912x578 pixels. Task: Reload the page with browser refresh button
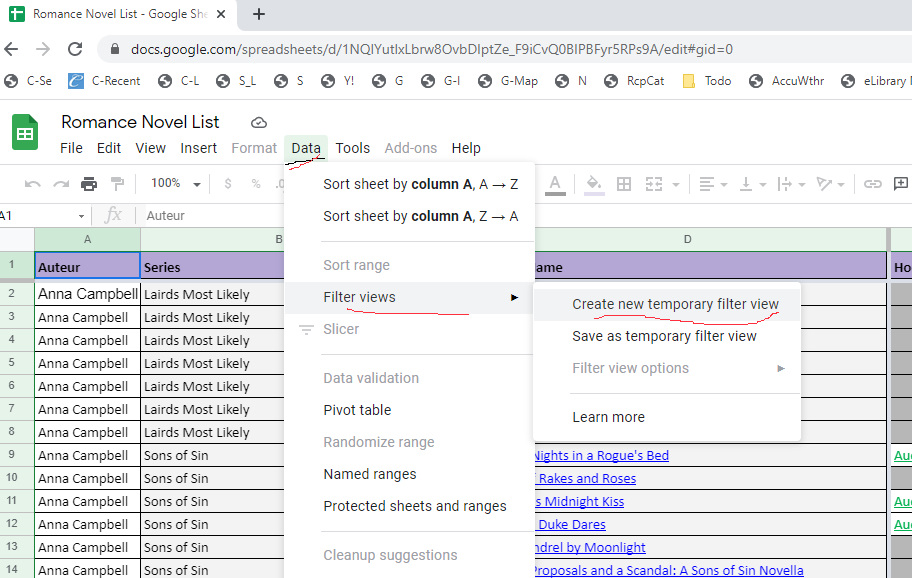[75, 48]
